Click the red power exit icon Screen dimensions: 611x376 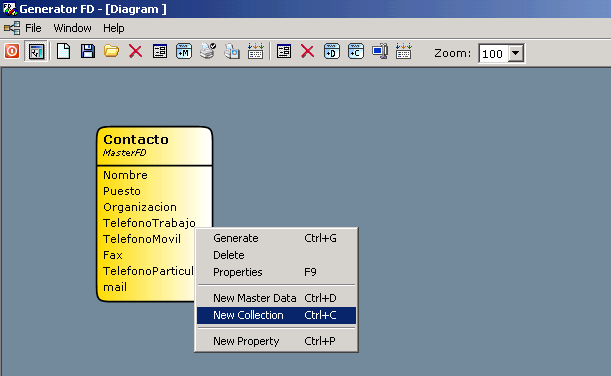click(x=12, y=51)
